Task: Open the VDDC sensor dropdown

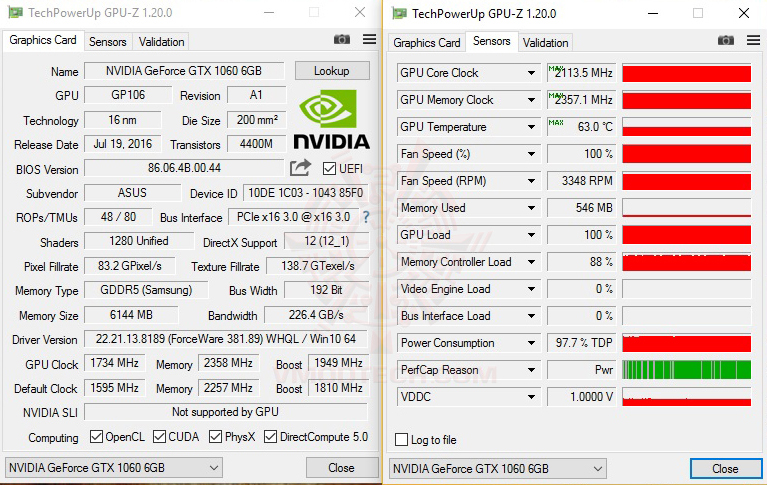Action: [531, 397]
